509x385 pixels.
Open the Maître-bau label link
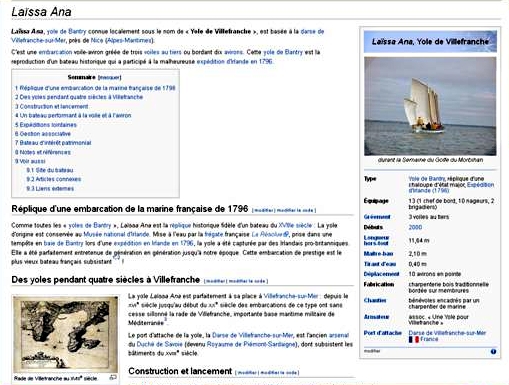(378, 254)
